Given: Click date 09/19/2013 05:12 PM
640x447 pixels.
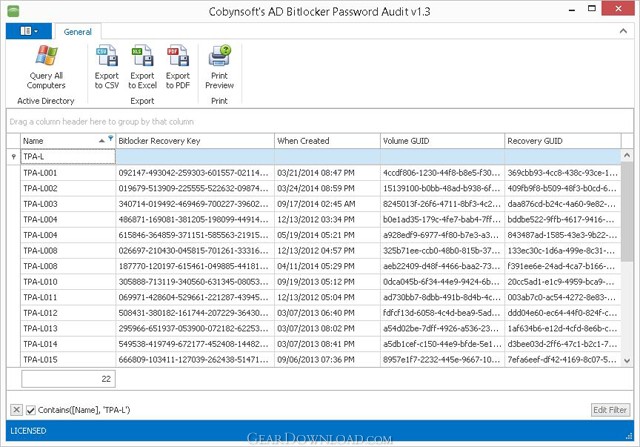Looking at the screenshot, I should [327, 282].
